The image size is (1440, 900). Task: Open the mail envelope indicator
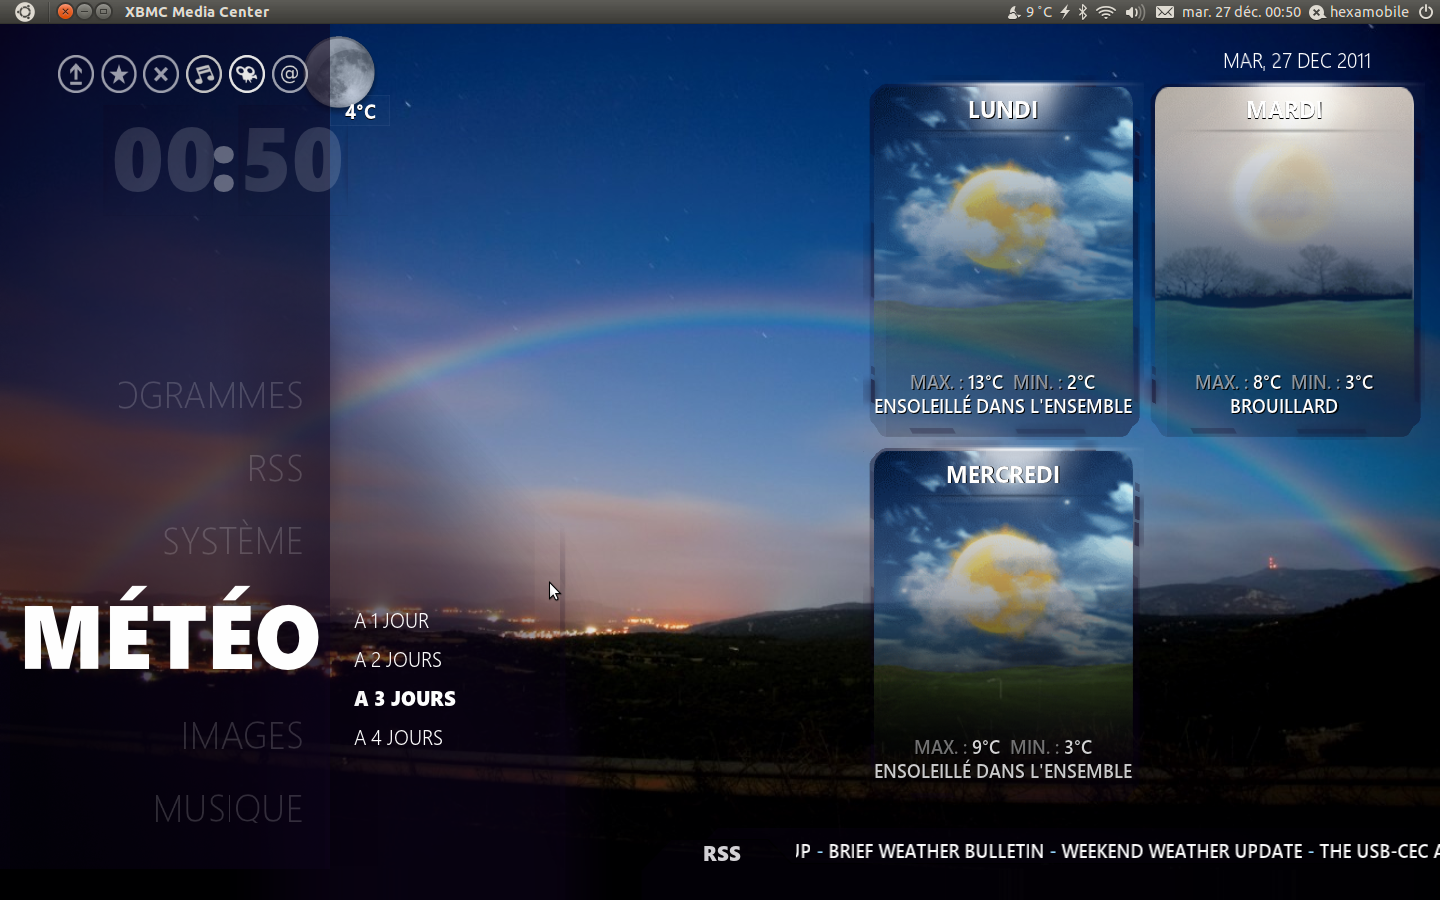(1165, 12)
